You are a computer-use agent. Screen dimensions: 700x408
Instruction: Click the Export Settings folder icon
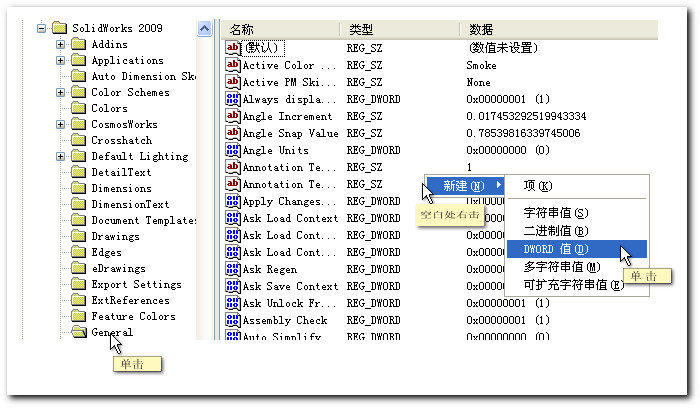(x=79, y=284)
